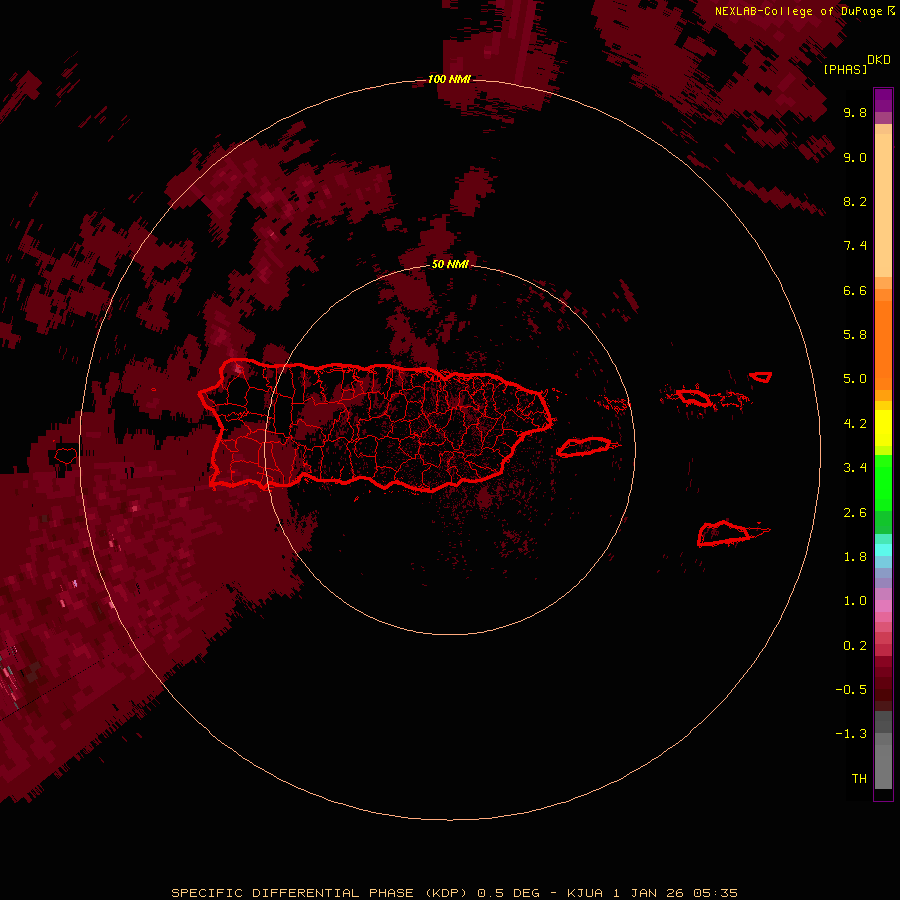
Task: Click the 50 NMI range ring label
Action: tap(450, 264)
